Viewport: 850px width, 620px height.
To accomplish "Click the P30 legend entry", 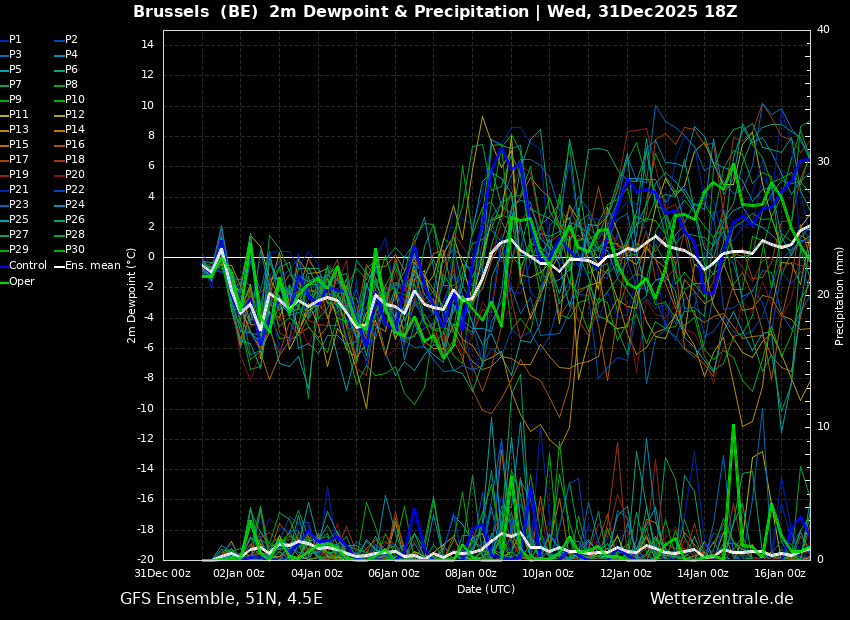I will (70, 249).
